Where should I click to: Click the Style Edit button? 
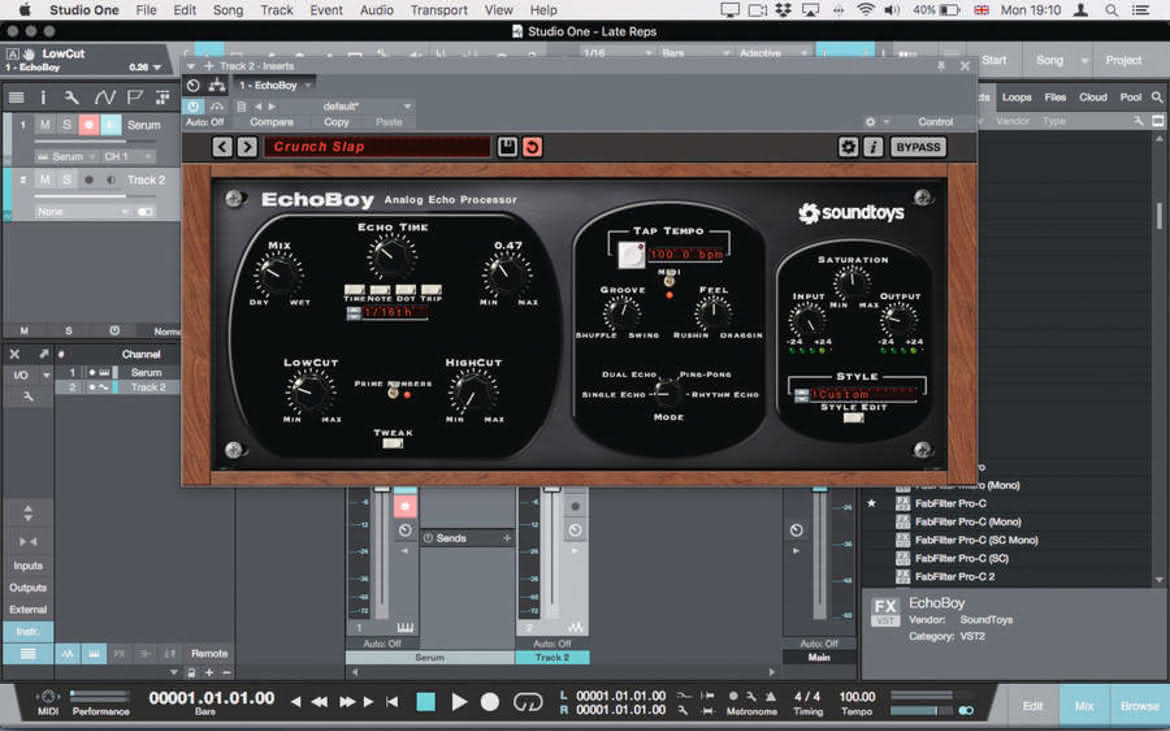pyautogui.click(x=853, y=418)
